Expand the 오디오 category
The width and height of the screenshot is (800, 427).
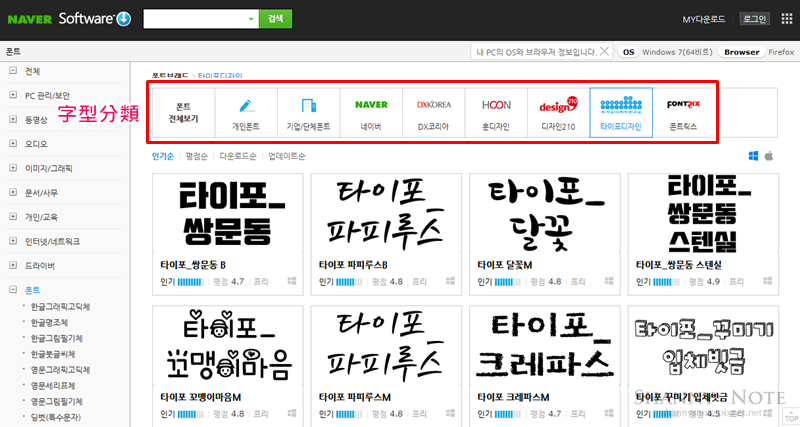pos(13,143)
